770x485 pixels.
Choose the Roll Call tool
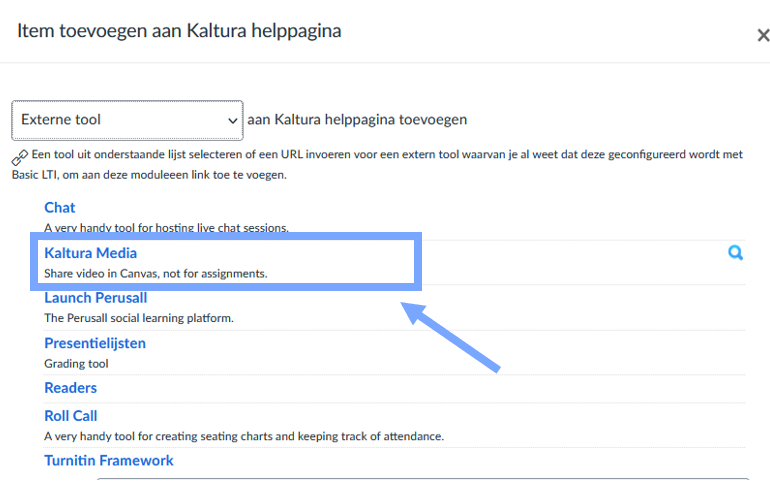[x=71, y=416]
